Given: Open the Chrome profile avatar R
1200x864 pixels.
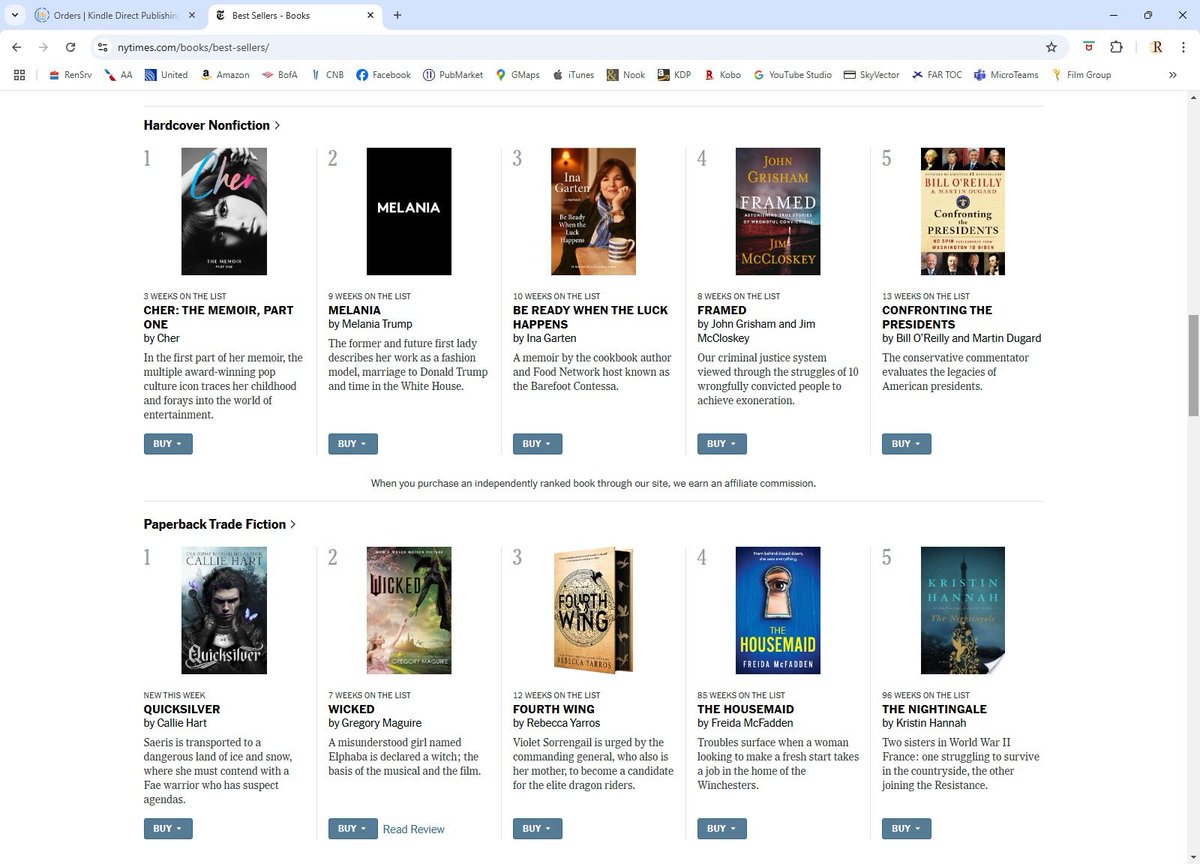Looking at the screenshot, I should (1156, 47).
